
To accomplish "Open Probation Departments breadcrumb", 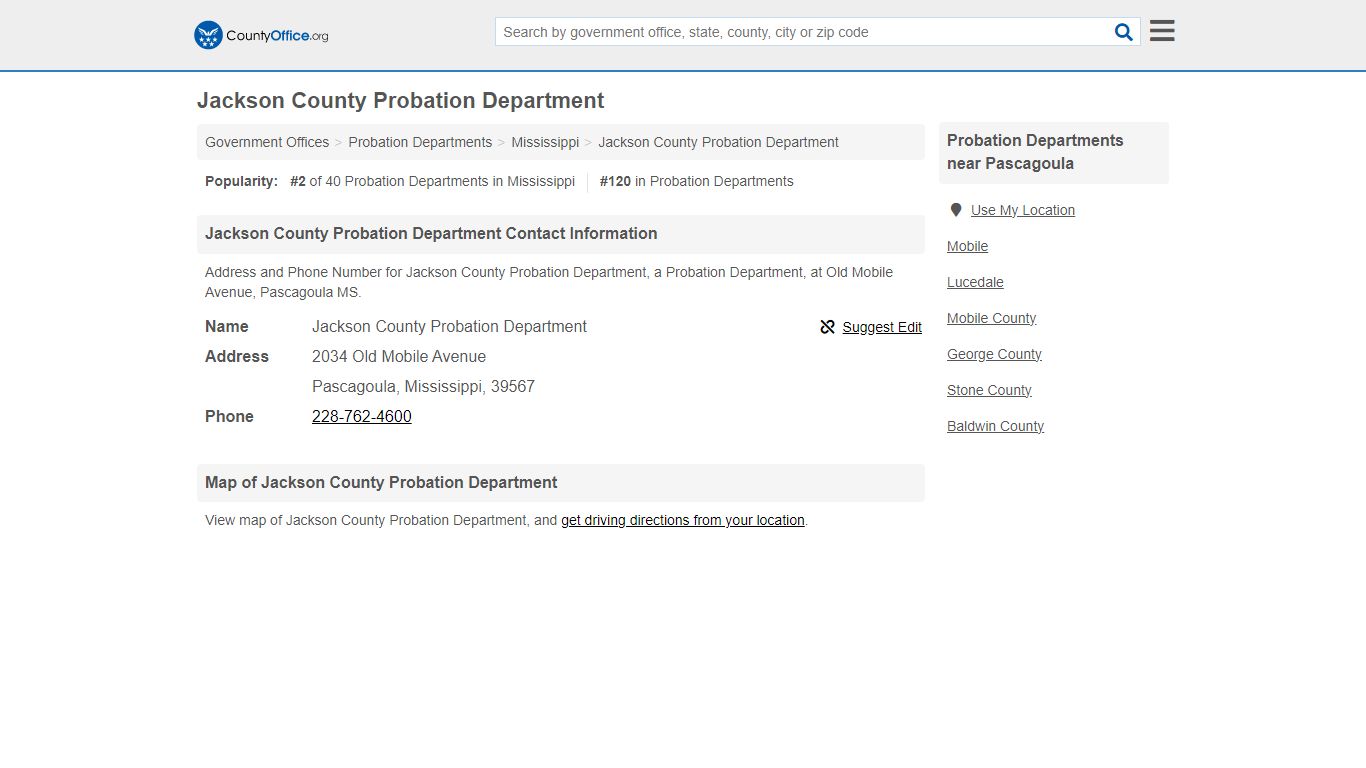I will (x=420, y=142).
